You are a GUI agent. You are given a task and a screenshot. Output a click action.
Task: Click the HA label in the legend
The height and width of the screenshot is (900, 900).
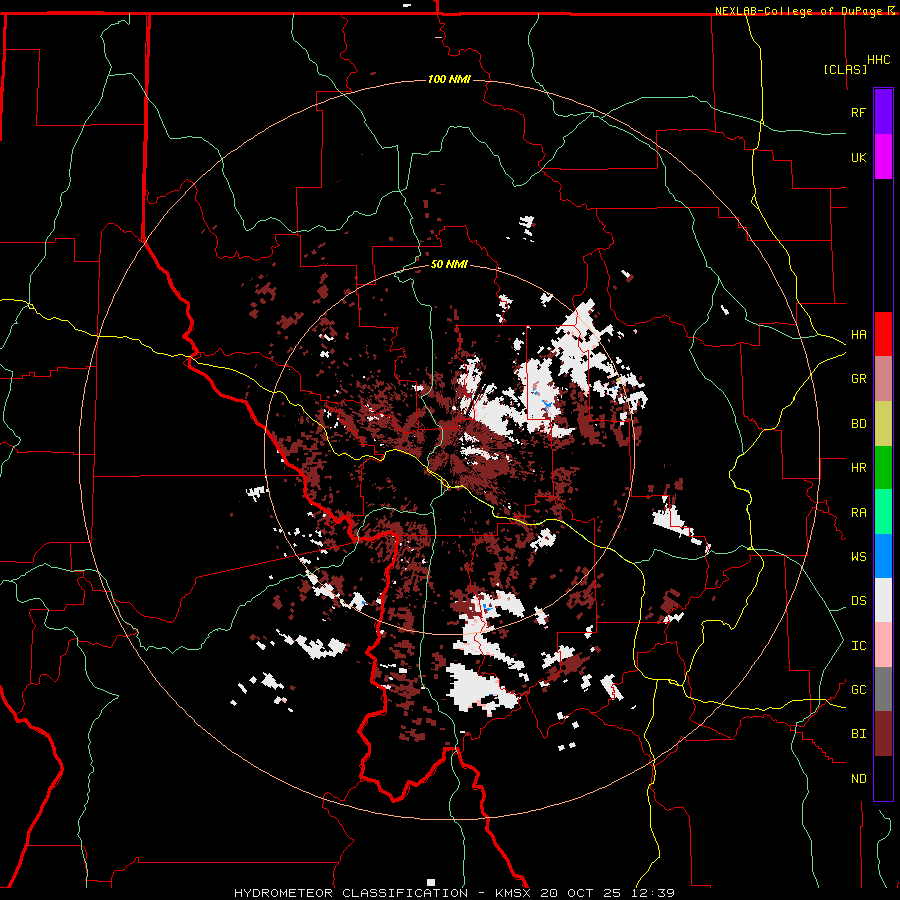point(858,335)
